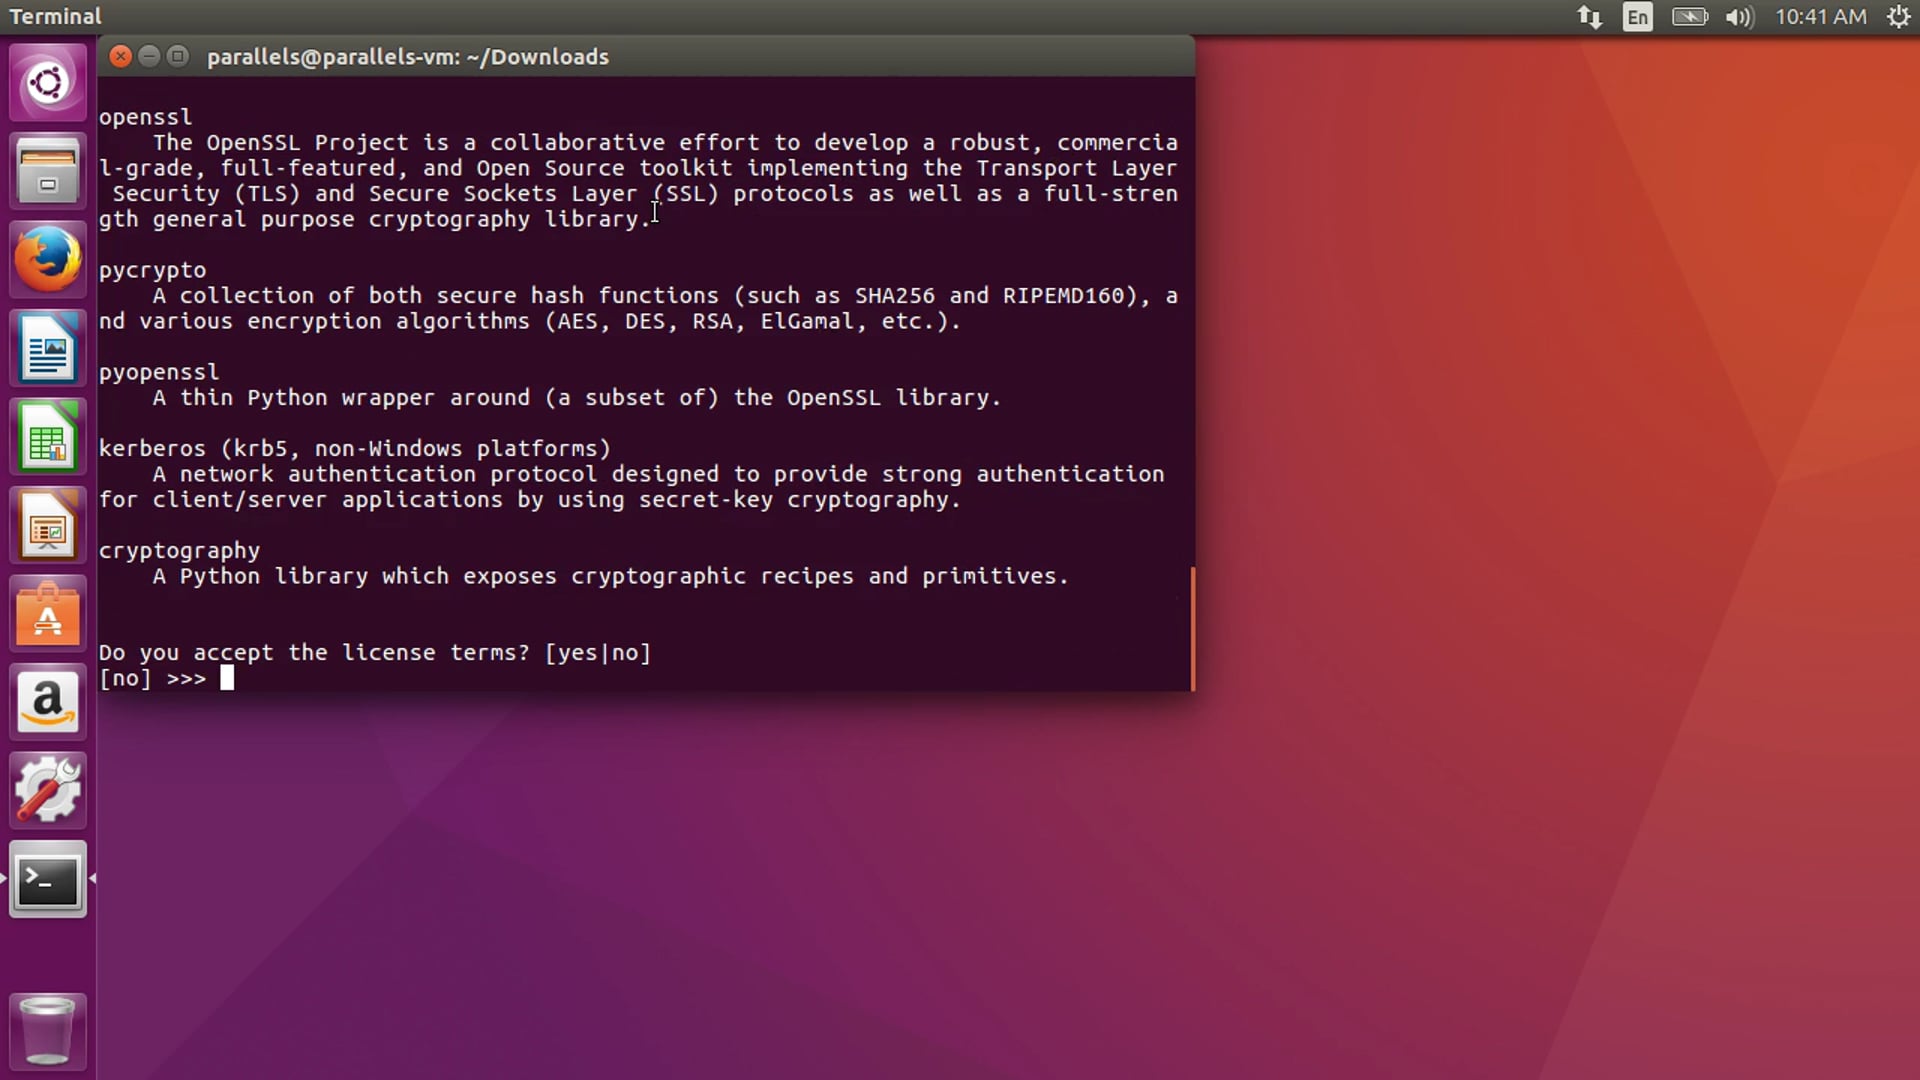Click the battery status indicator
This screenshot has width=1920, height=1080.
tap(1689, 16)
